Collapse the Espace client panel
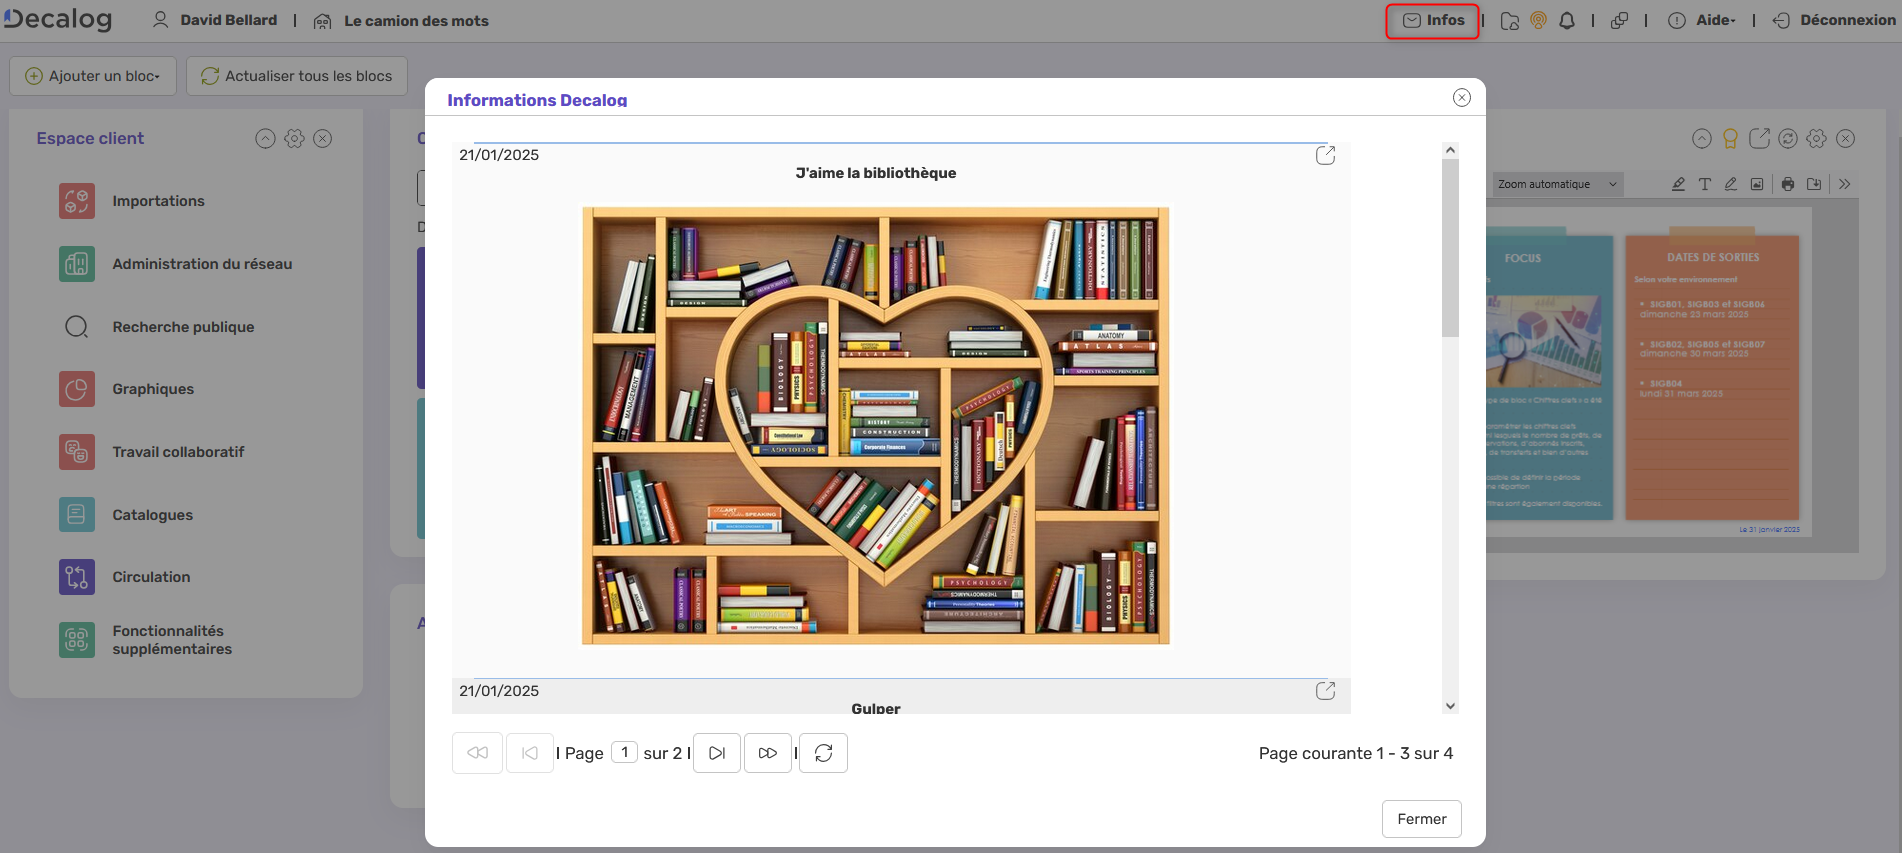This screenshot has height=853, width=1902. (265, 139)
